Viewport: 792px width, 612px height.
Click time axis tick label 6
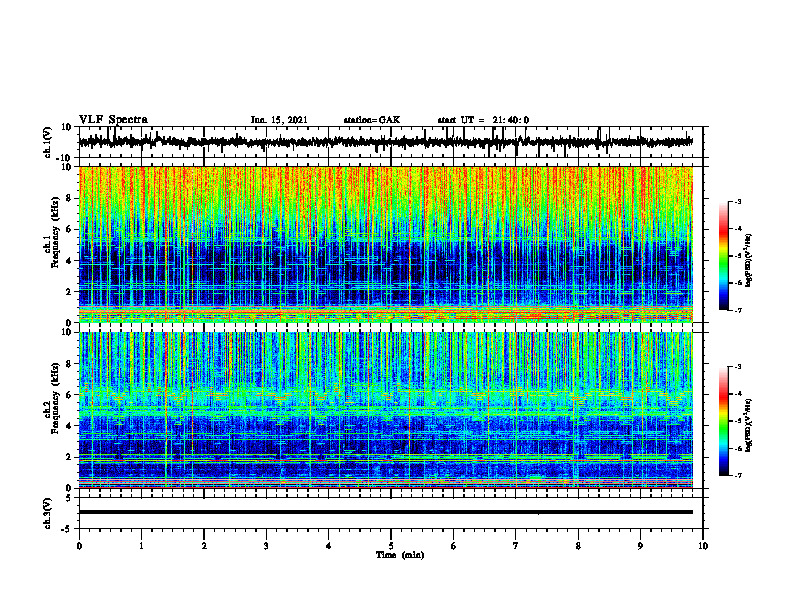[454, 546]
